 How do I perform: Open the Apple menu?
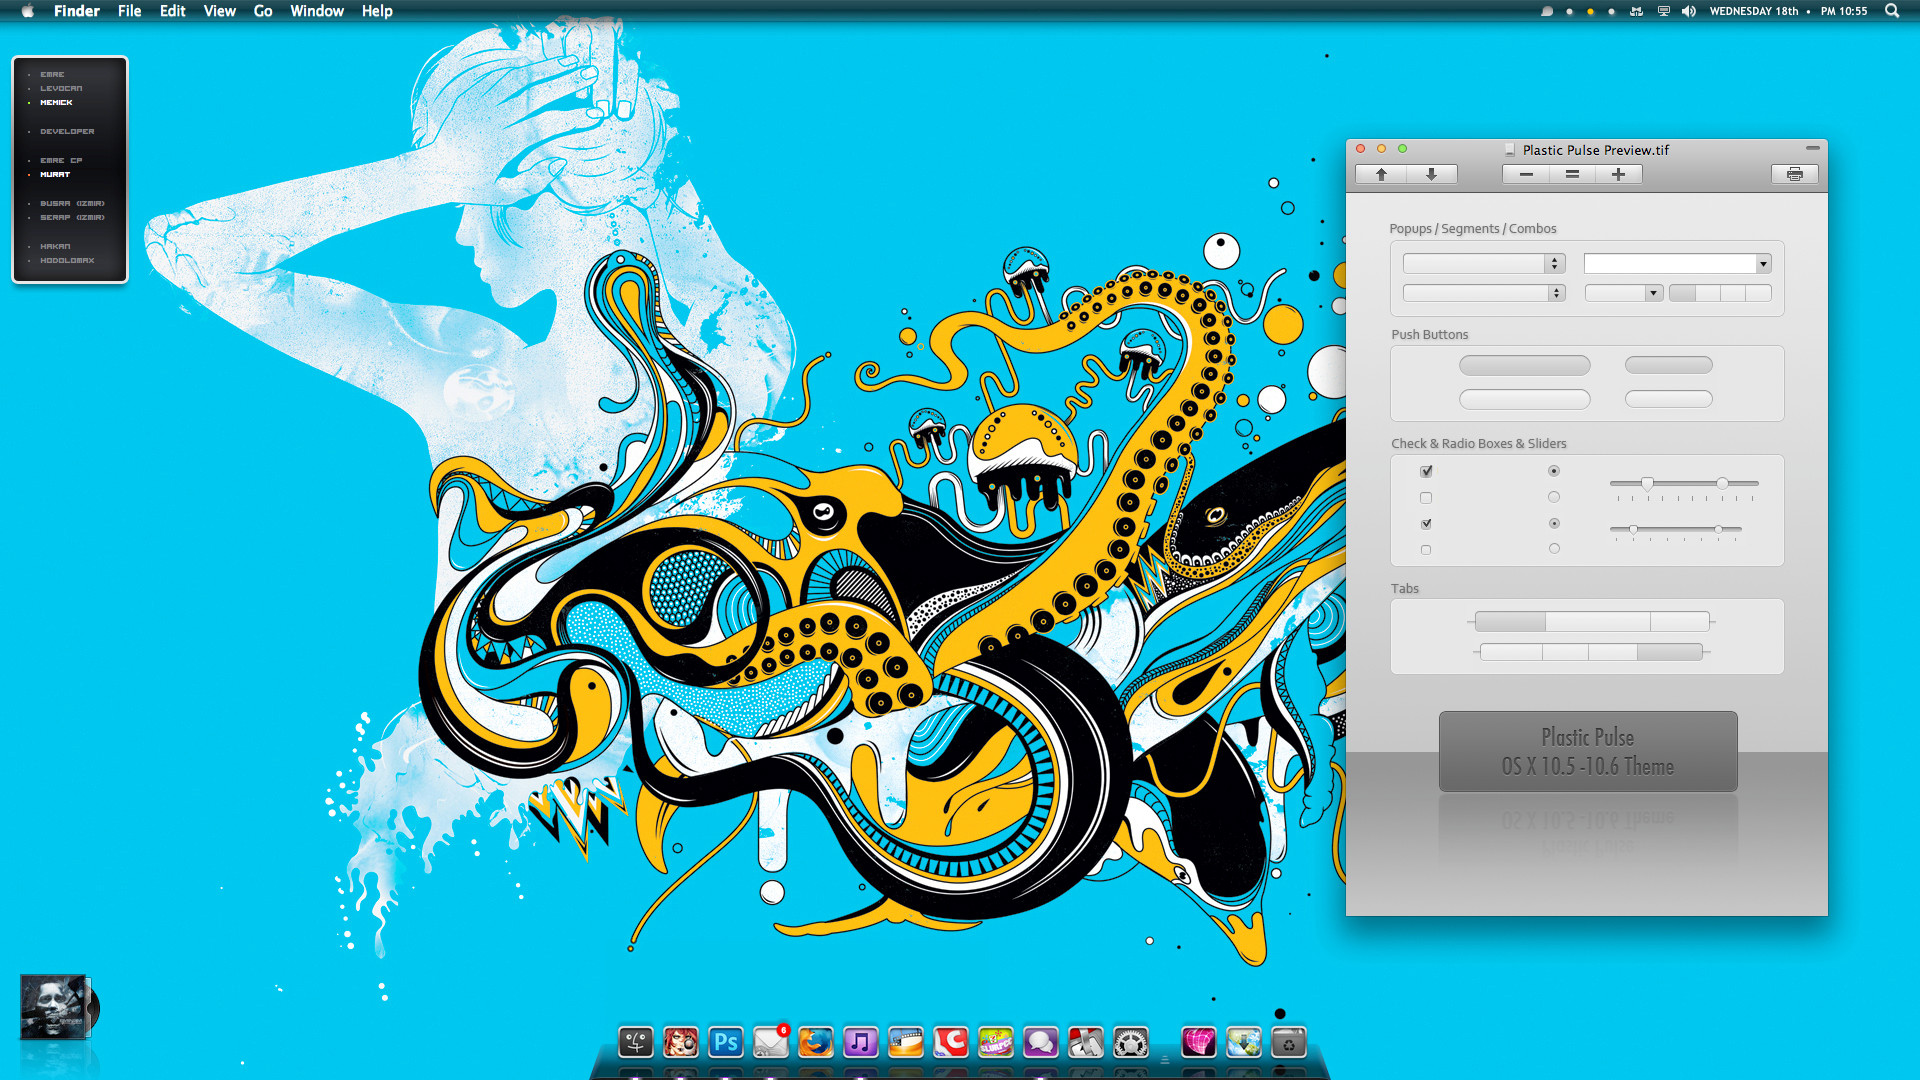(28, 11)
